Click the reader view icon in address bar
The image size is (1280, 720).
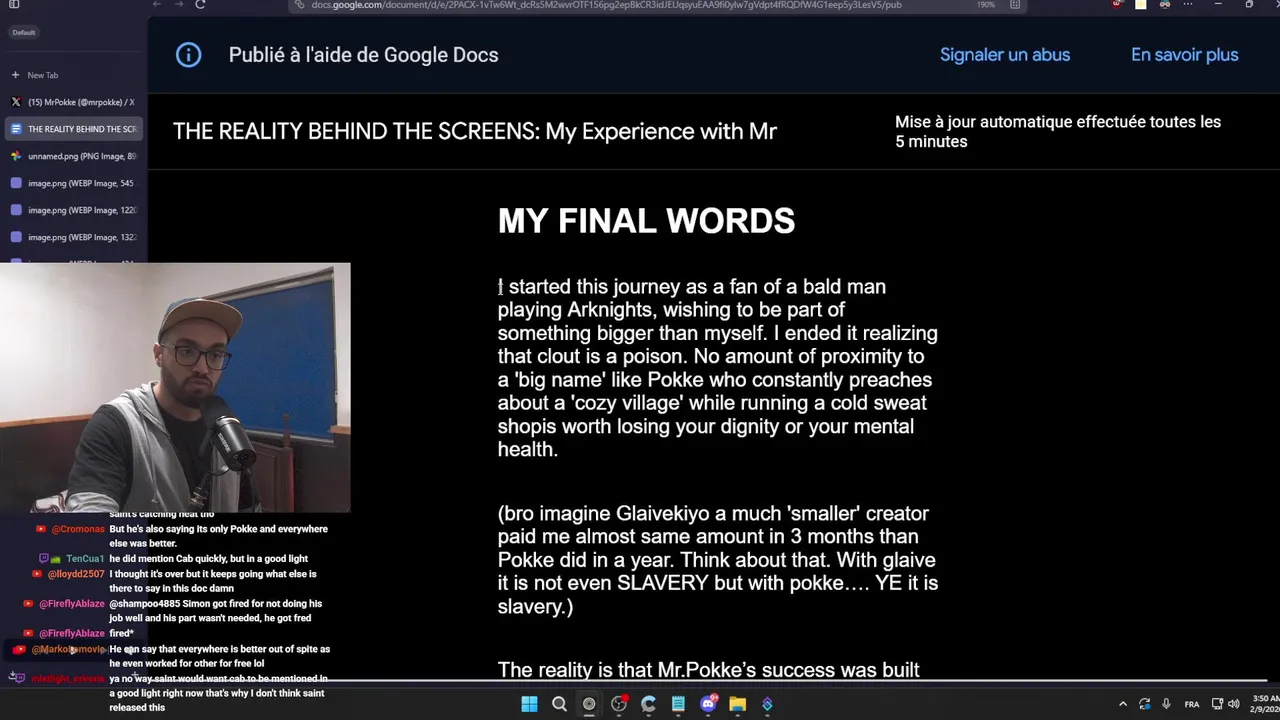(1015, 5)
